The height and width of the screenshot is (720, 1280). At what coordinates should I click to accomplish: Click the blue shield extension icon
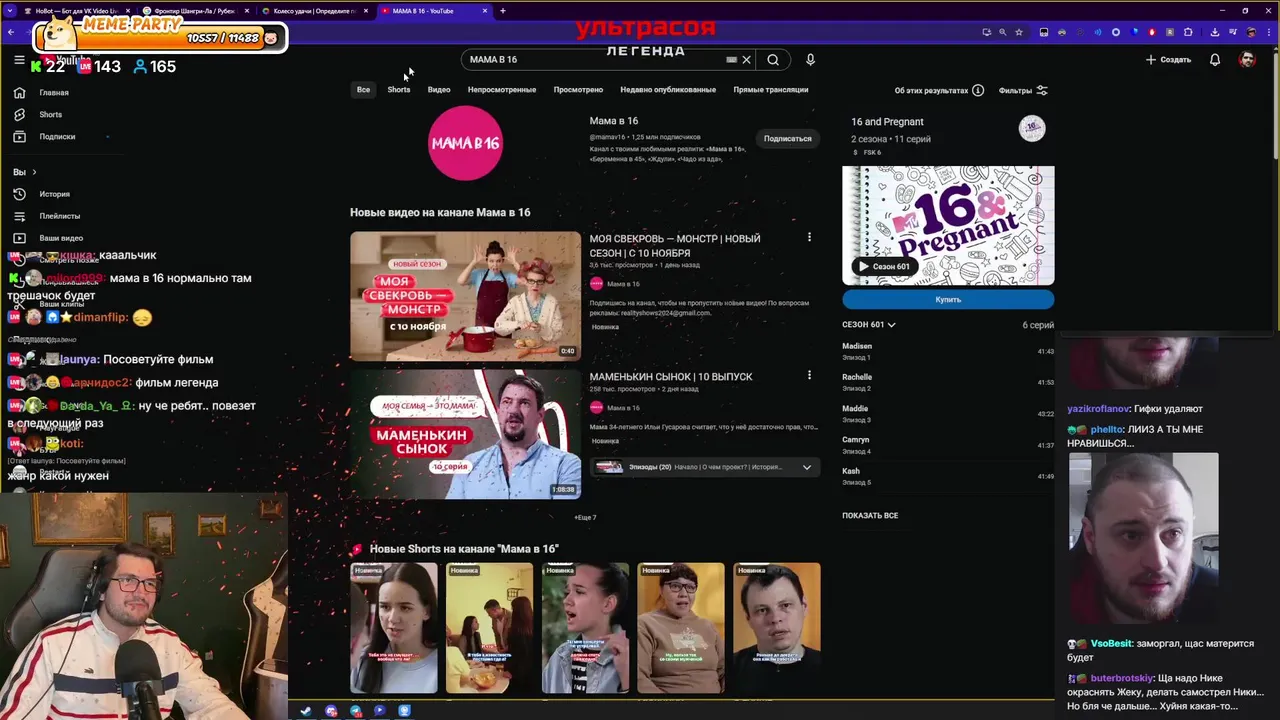[x=1134, y=32]
